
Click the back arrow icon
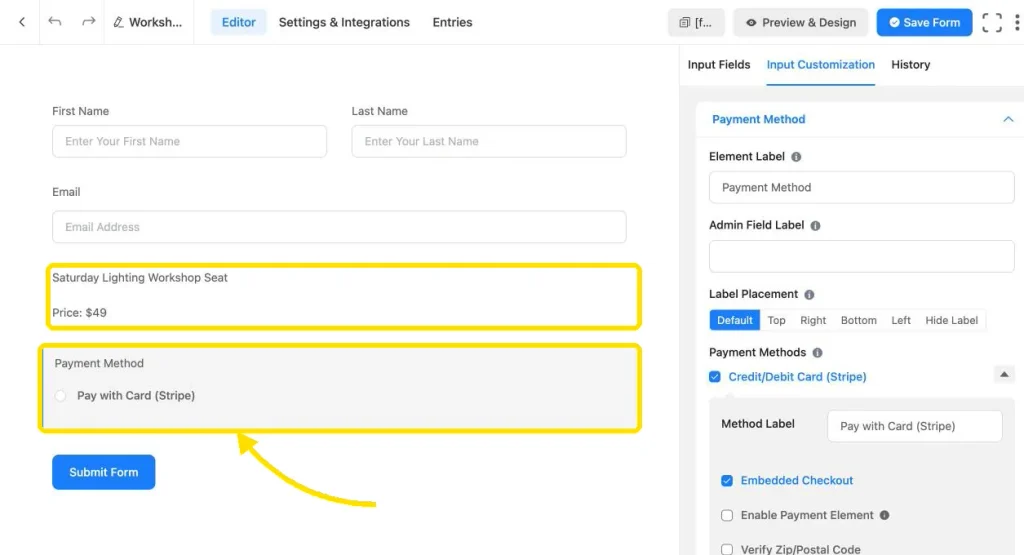coord(22,22)
